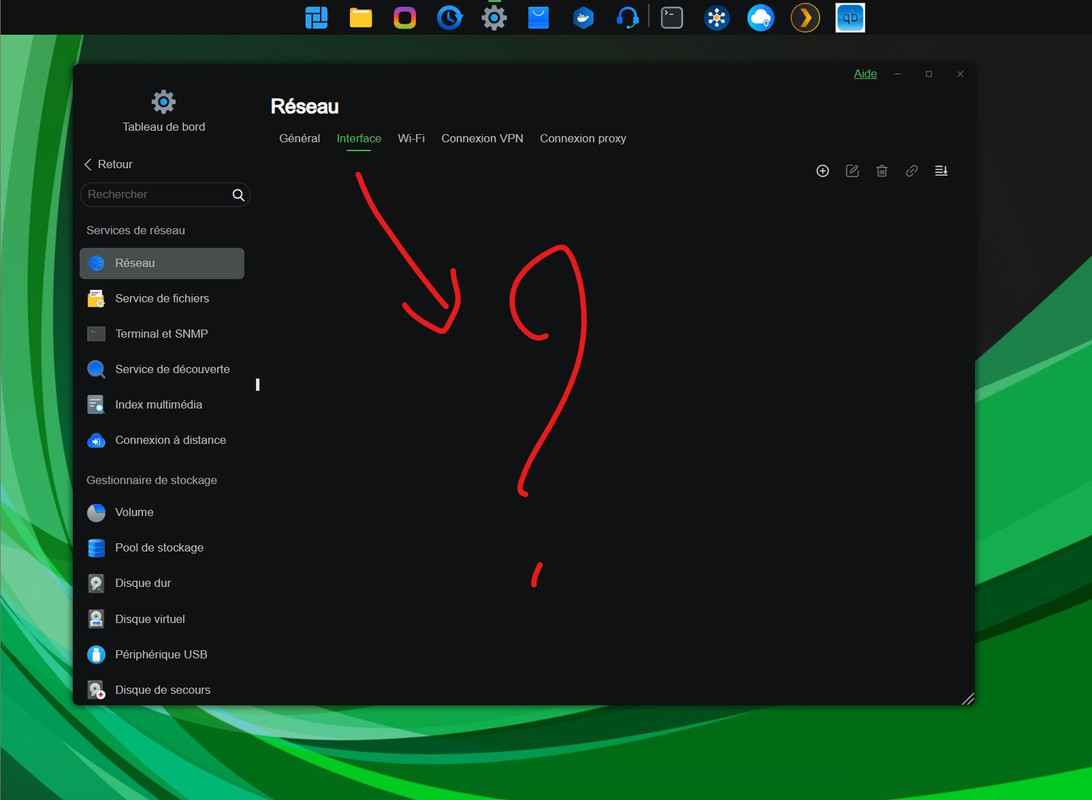
Task: Open Disque dur entry
Action: click(x=162, y=583)
